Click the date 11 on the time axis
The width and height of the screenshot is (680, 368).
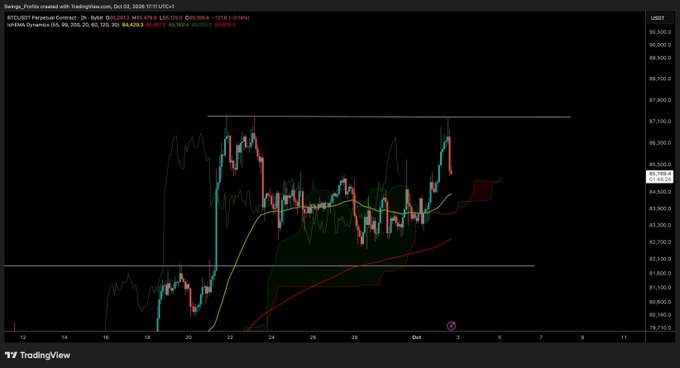(624, 337)
